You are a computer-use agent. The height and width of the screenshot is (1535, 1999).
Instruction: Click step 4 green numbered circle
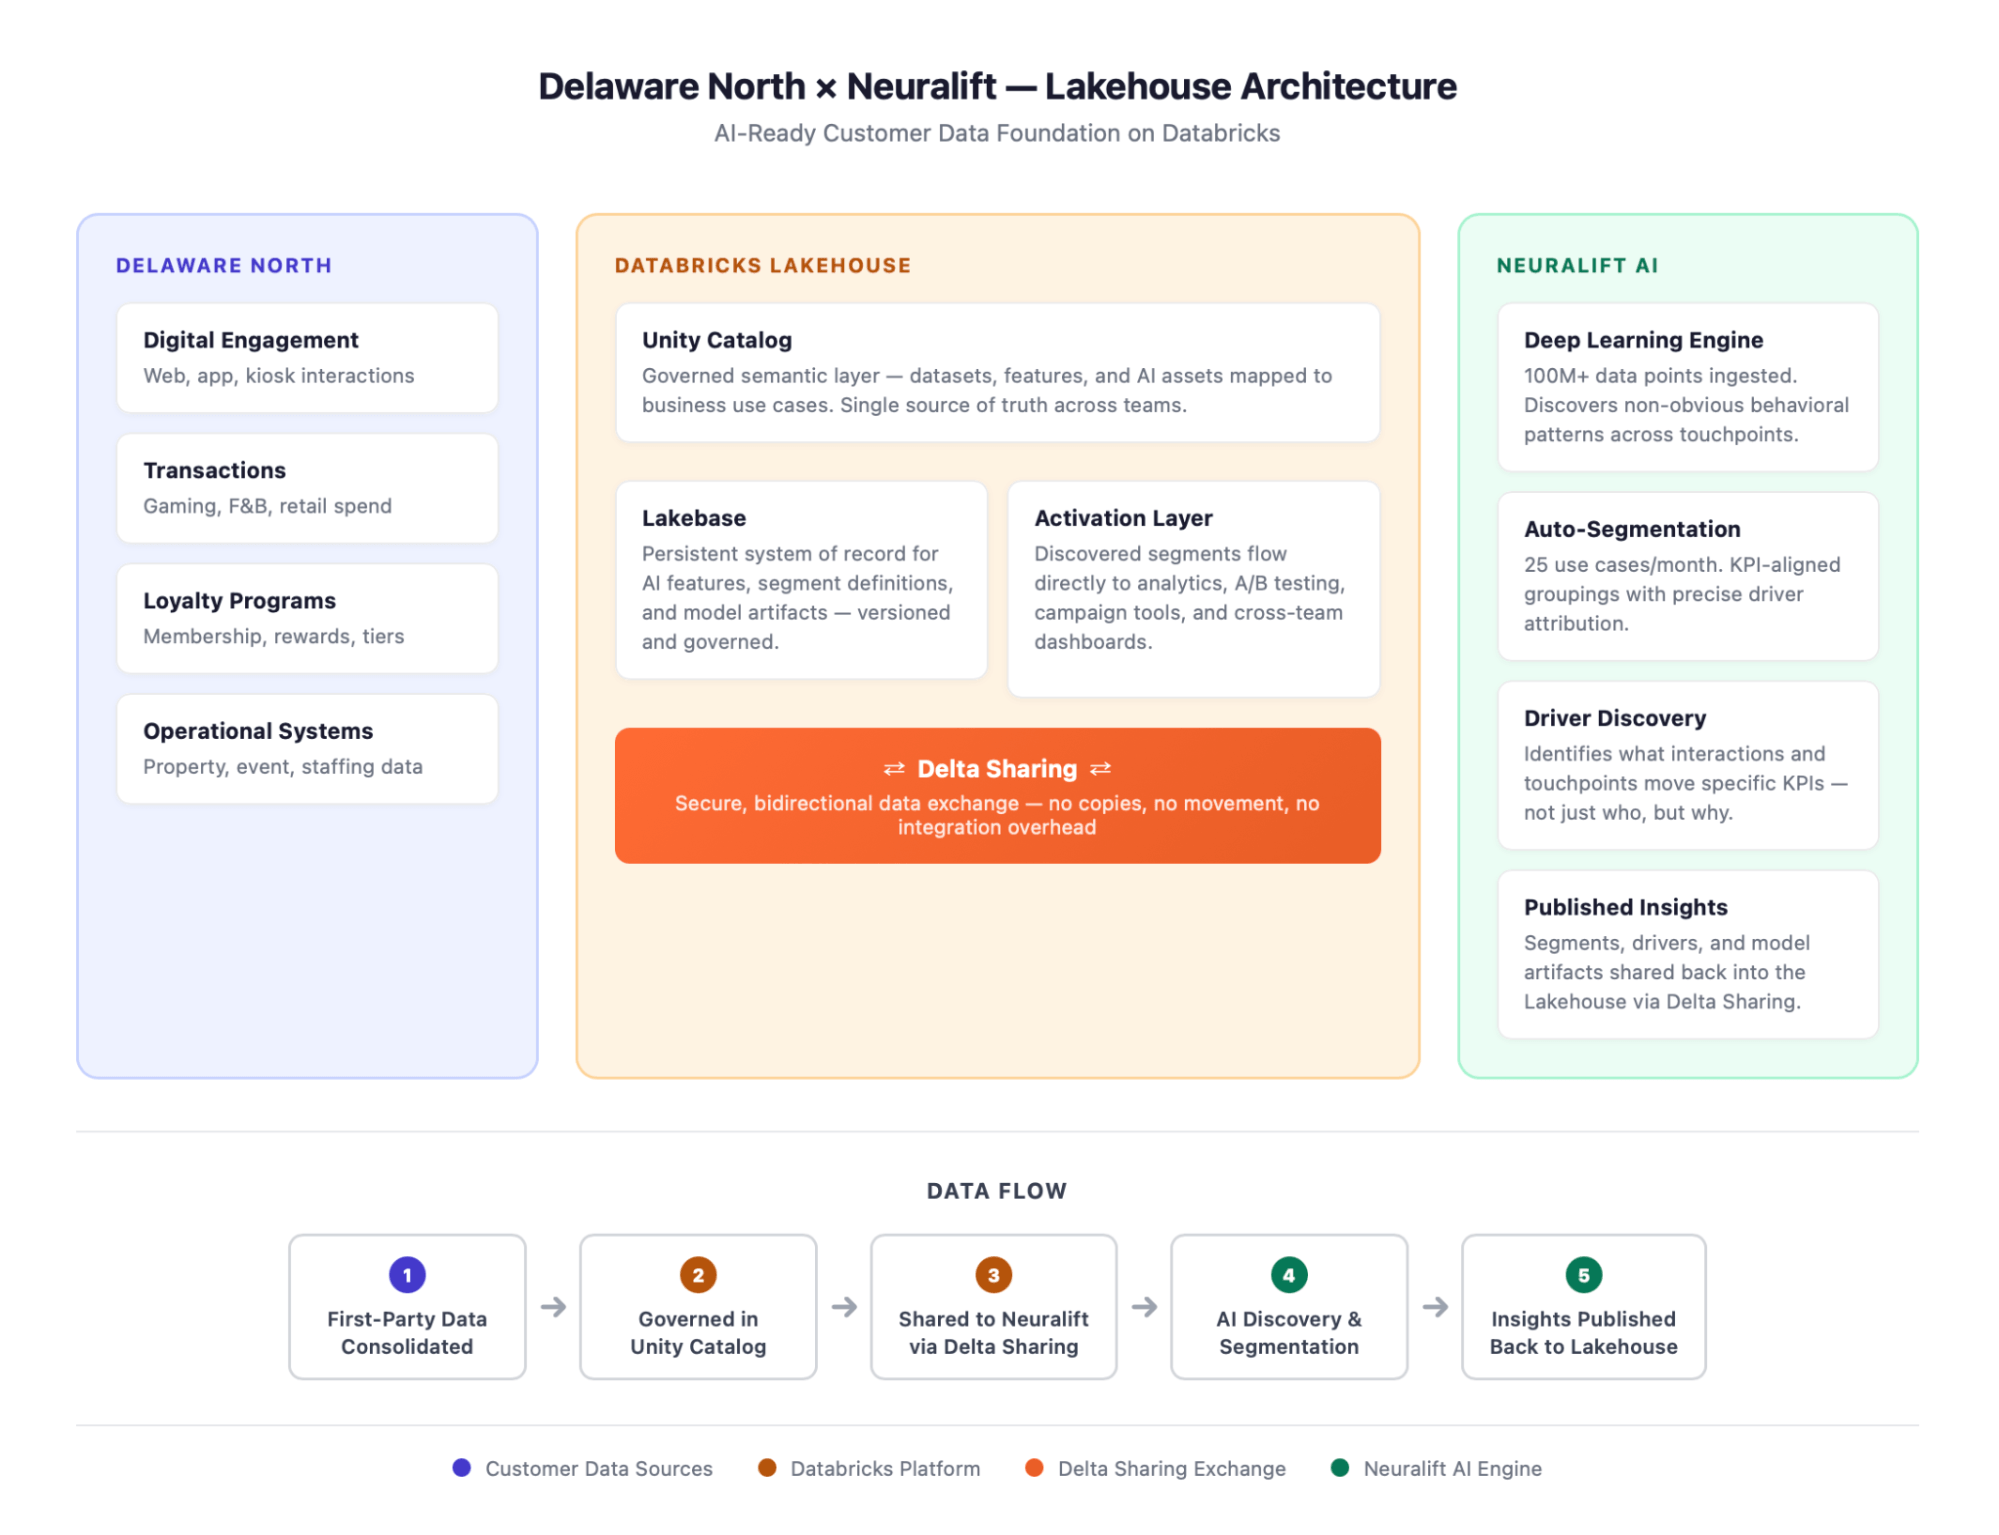[1289, 1275]
